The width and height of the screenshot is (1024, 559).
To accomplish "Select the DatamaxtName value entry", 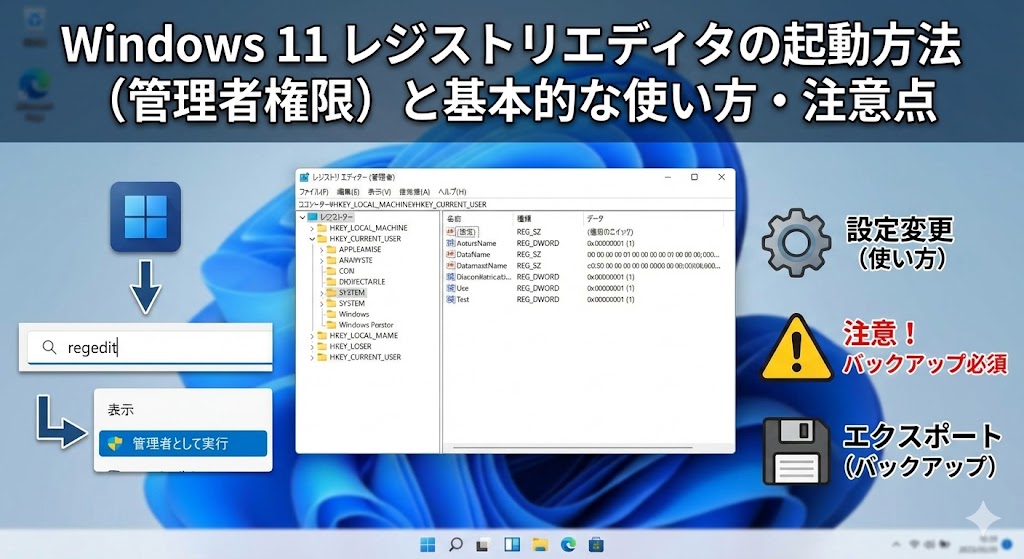I will tap(482, 266).
